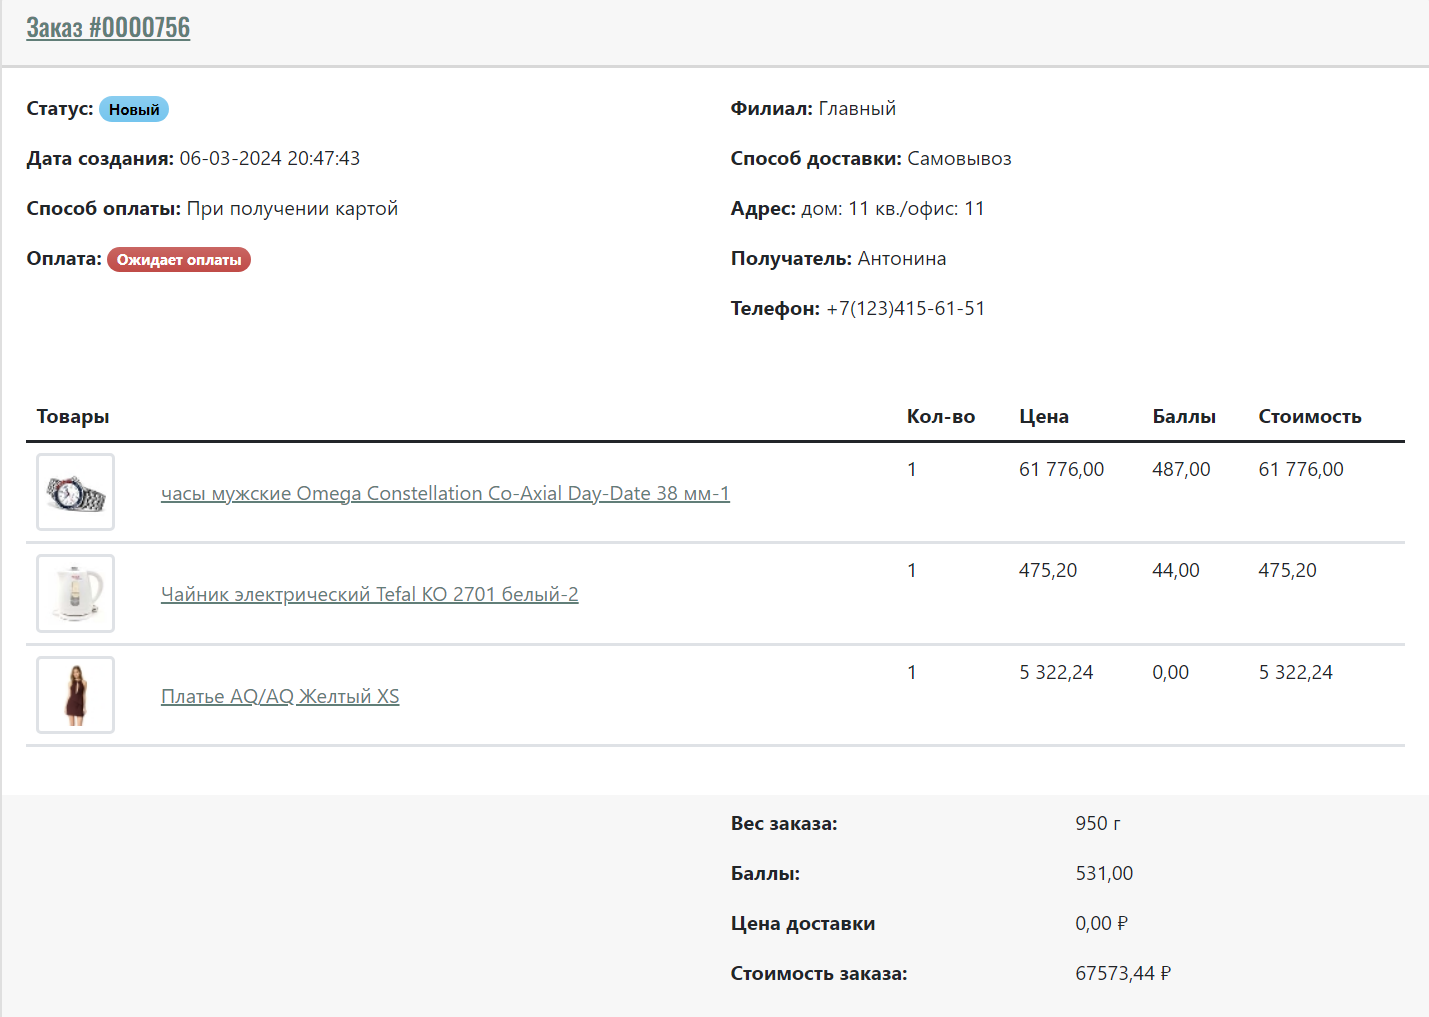1429x1017 pixels.
Task: Click the Товары column header
Action: point(73,417)
